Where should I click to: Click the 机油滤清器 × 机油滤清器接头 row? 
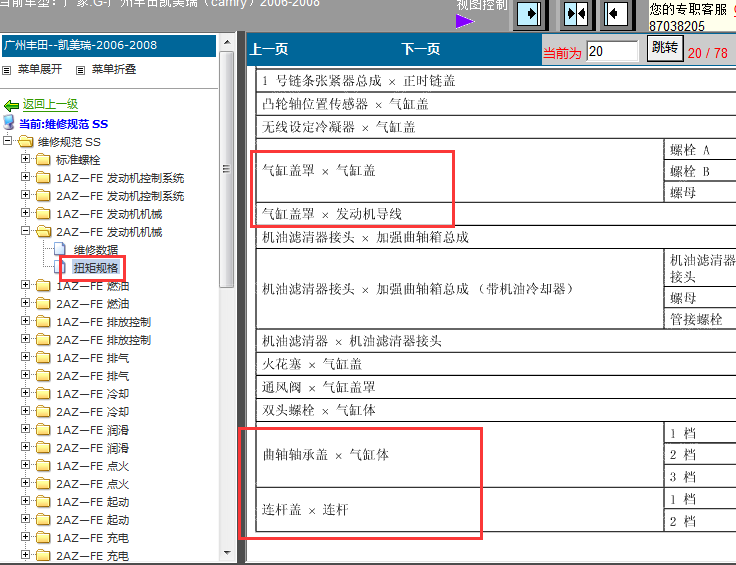click(496, 341)
